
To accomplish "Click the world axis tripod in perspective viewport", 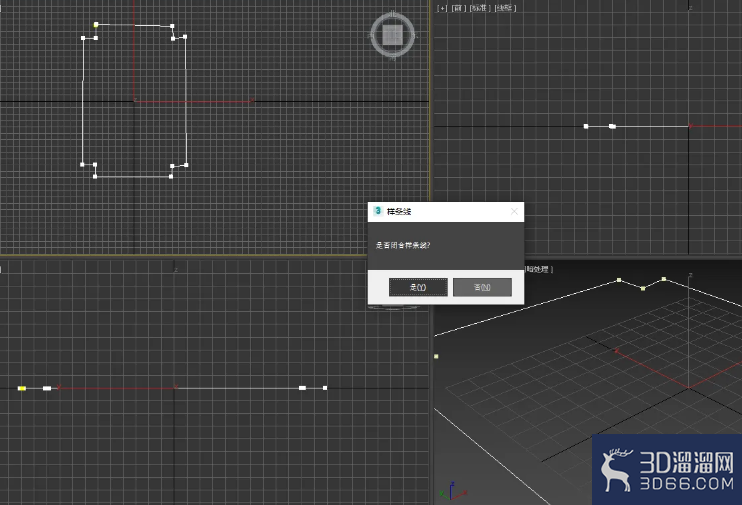I will pyautogui.click(x=452, y=492).
